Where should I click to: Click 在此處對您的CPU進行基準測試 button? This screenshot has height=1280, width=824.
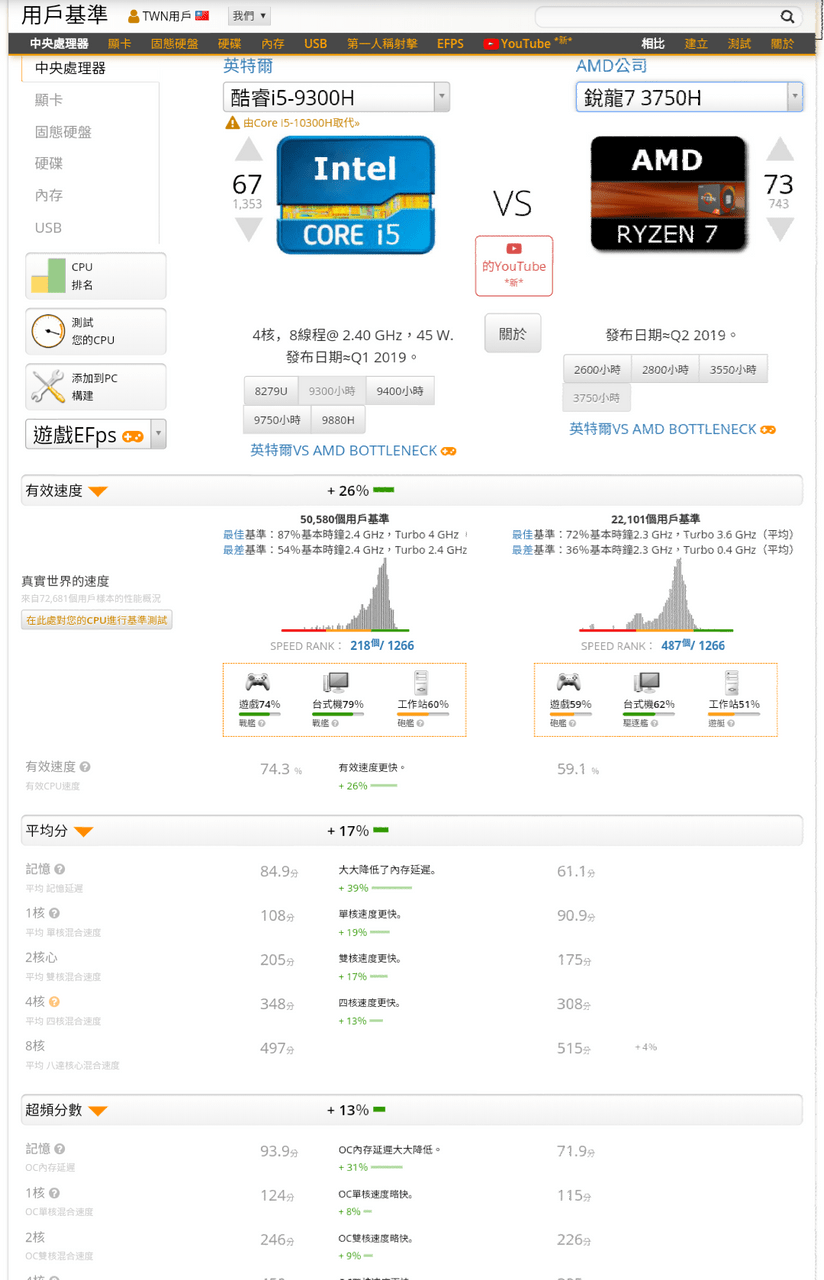click(97, 620)
